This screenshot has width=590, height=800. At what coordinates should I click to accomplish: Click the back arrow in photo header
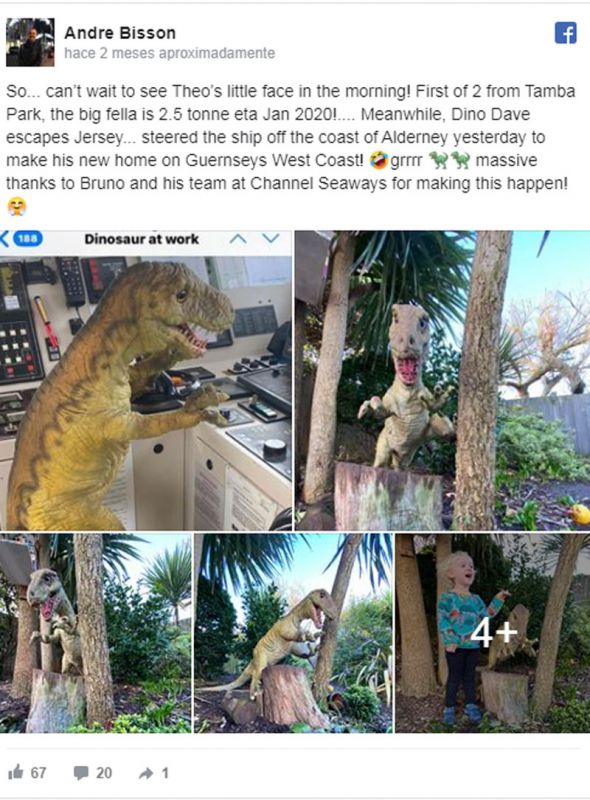5,239
